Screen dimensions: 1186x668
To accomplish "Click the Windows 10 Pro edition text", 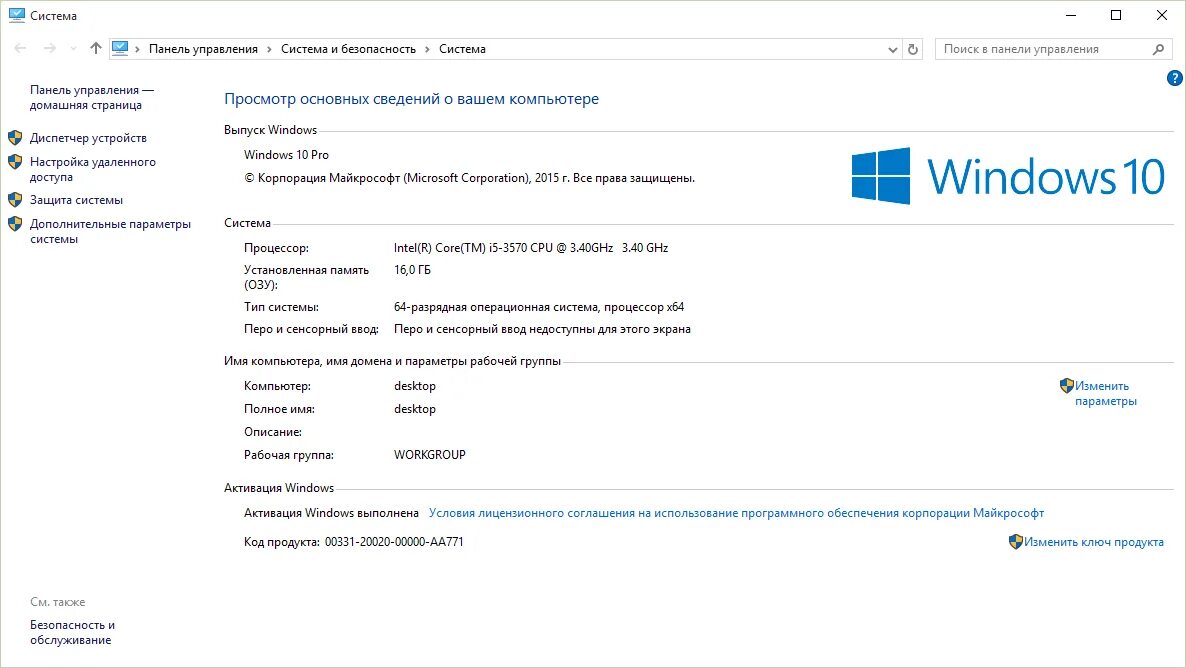I will [286, 154].
